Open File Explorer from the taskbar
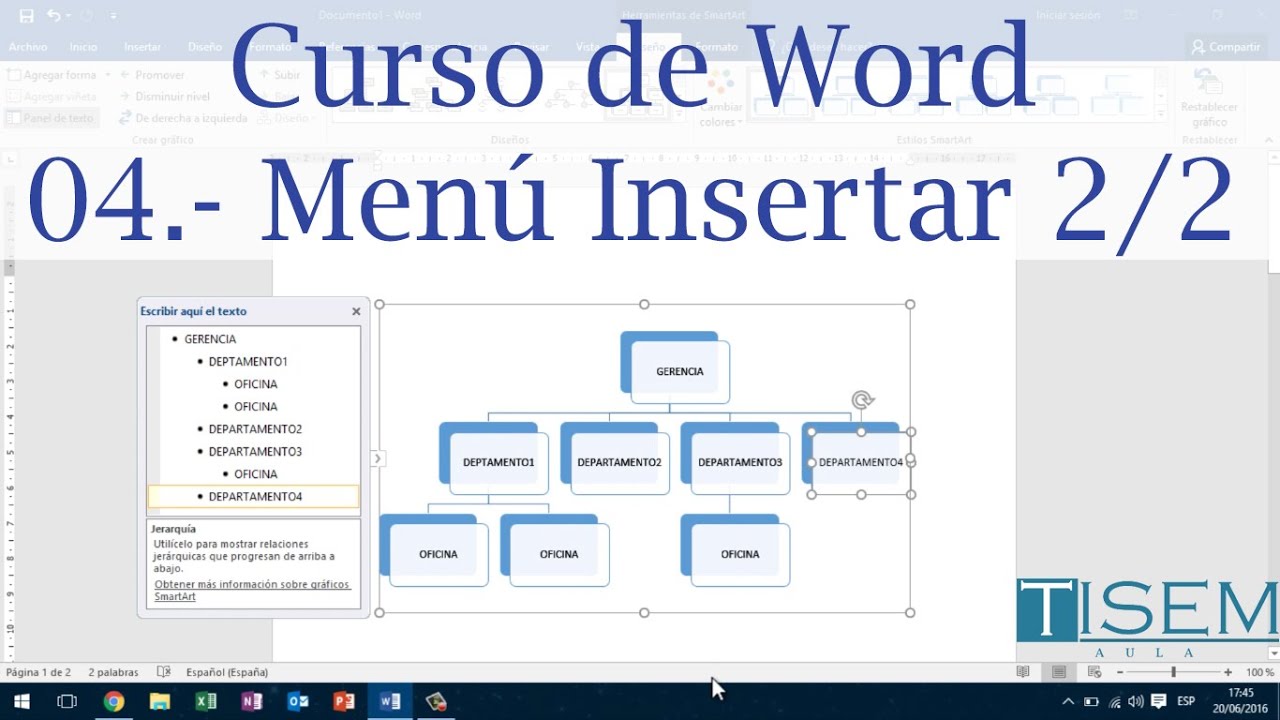 [159, 702]
